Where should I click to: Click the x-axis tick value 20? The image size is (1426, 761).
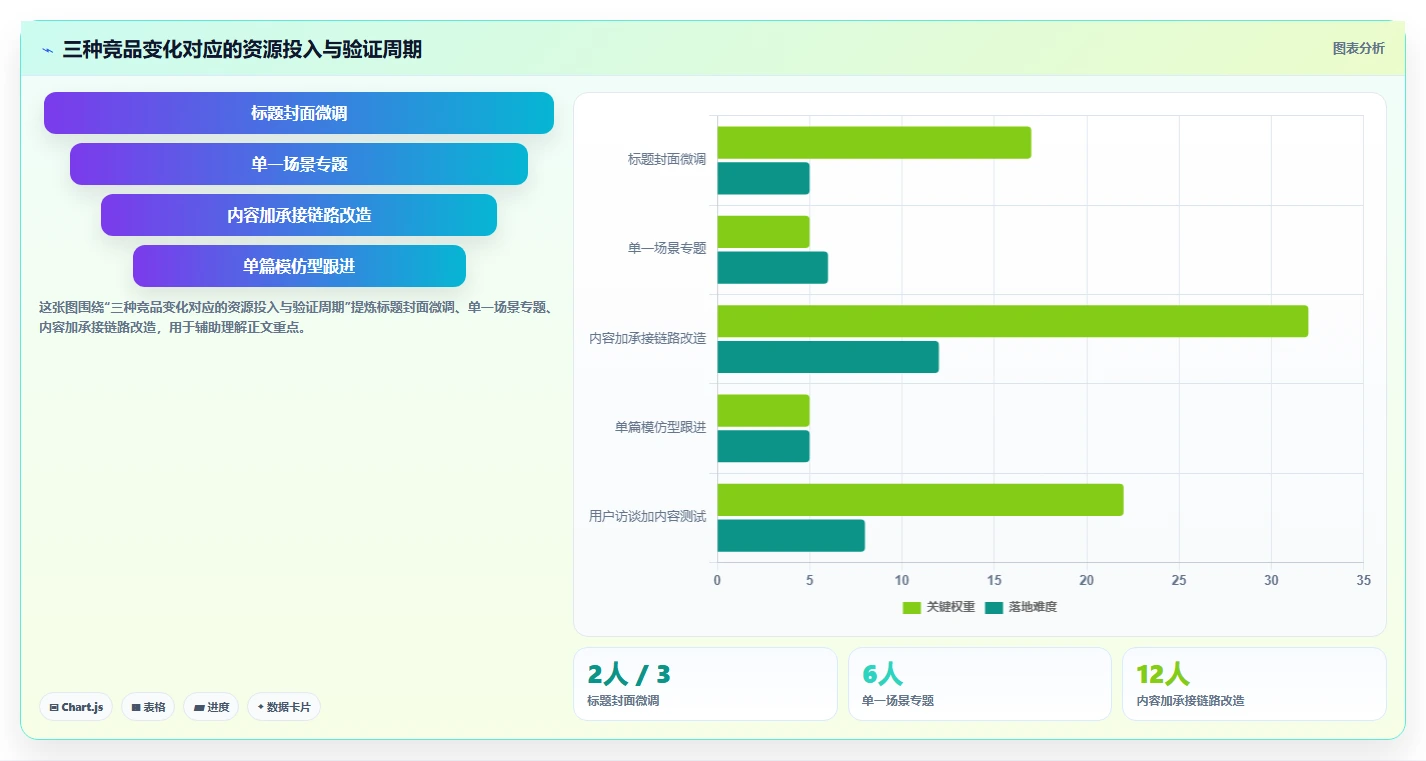[x=1086, y=580]
